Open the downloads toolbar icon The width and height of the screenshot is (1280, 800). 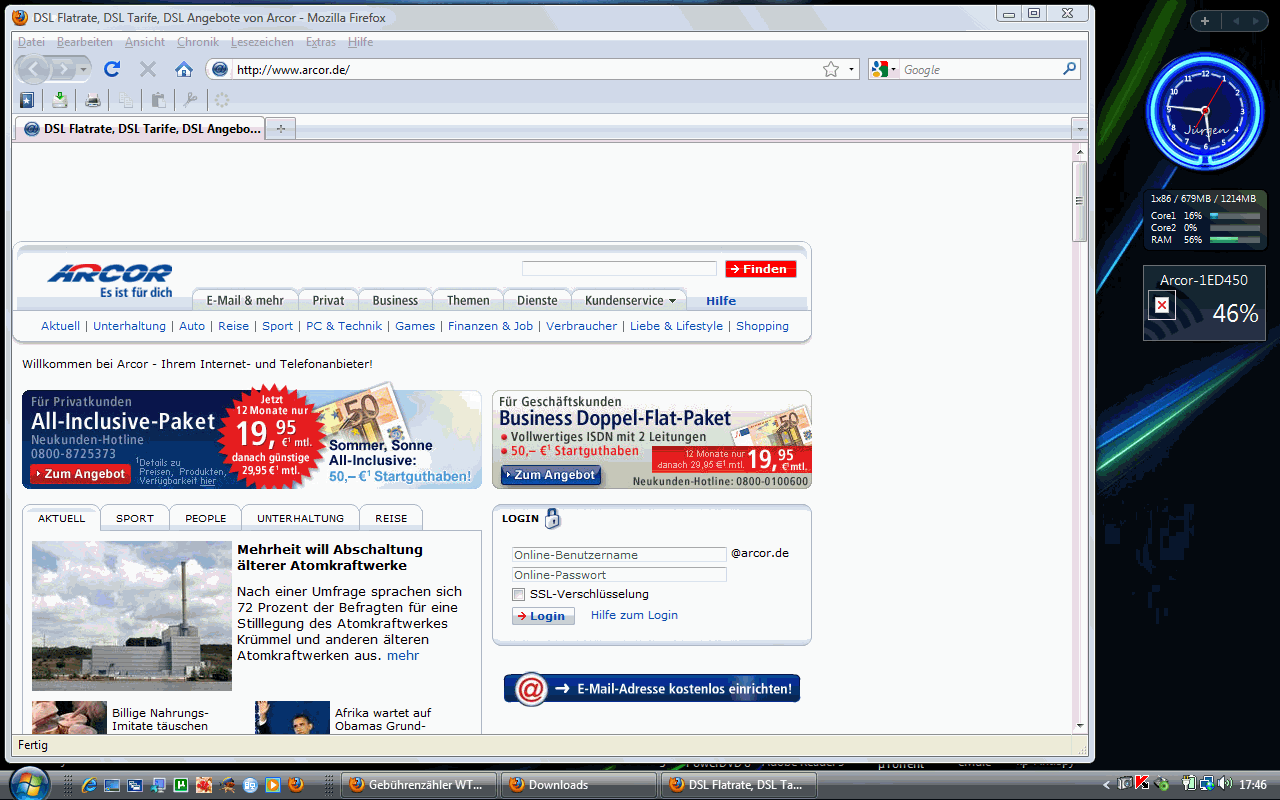point(60,99)
